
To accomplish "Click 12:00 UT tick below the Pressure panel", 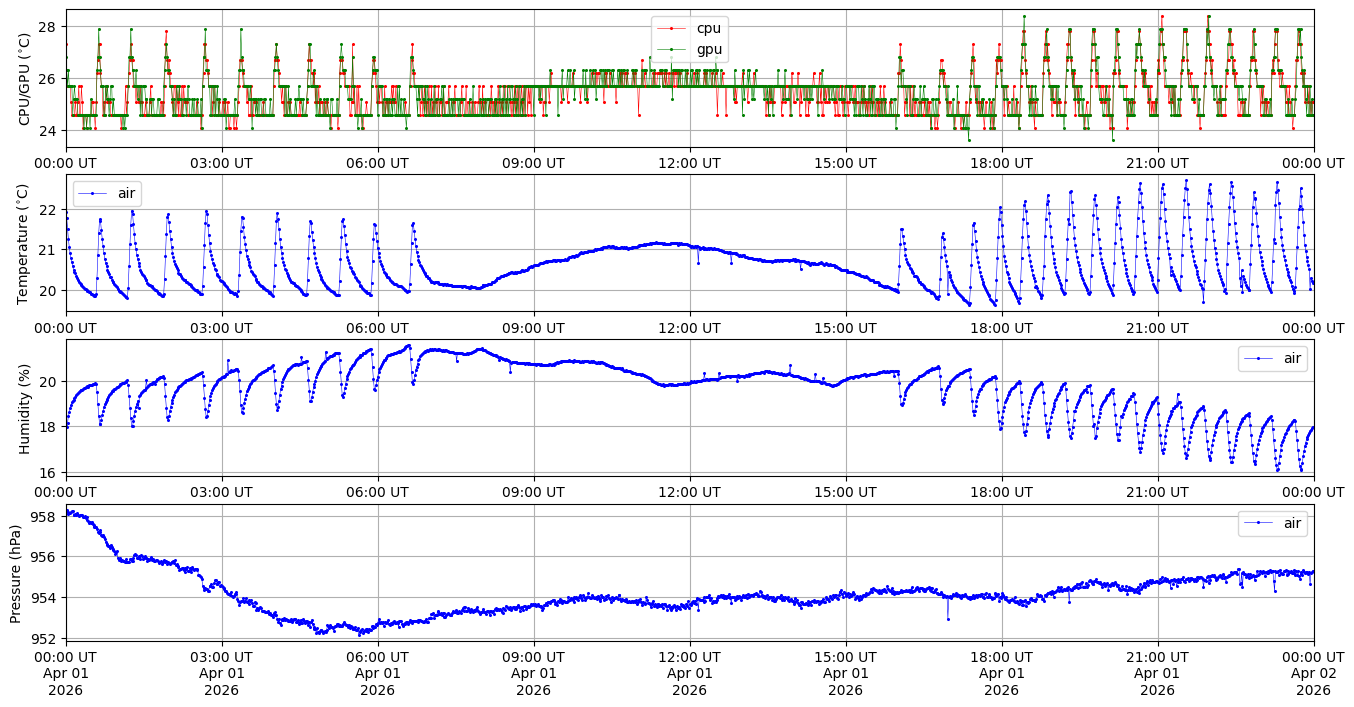I will click(689, 657).
